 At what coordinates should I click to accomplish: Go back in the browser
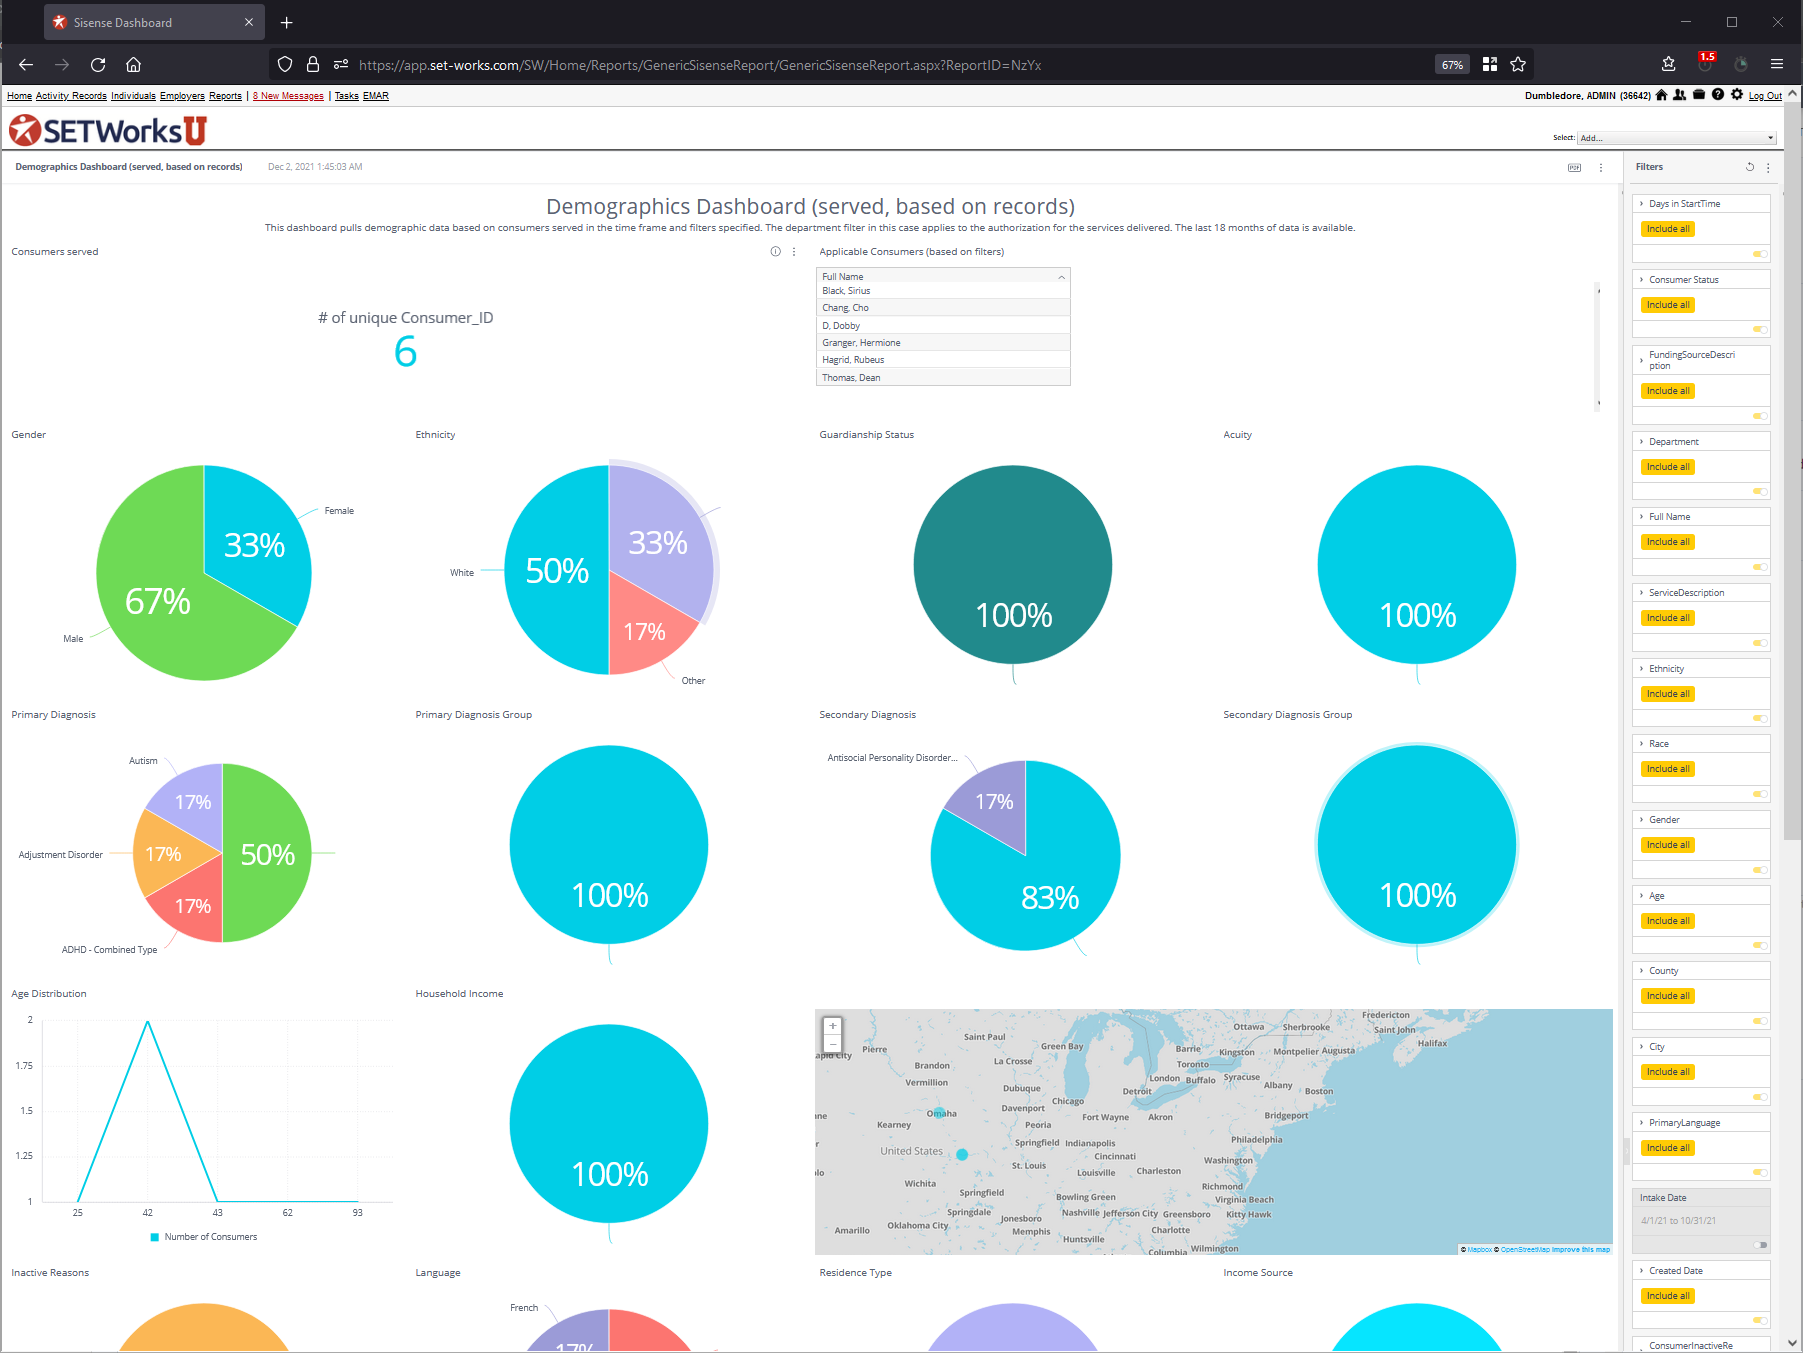[26, 65]
